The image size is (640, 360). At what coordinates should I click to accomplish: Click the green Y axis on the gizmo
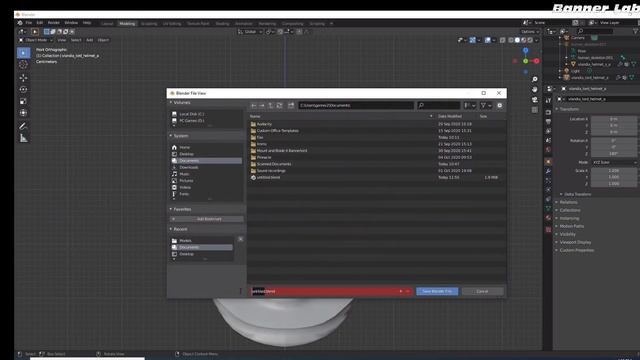(526, 61)
